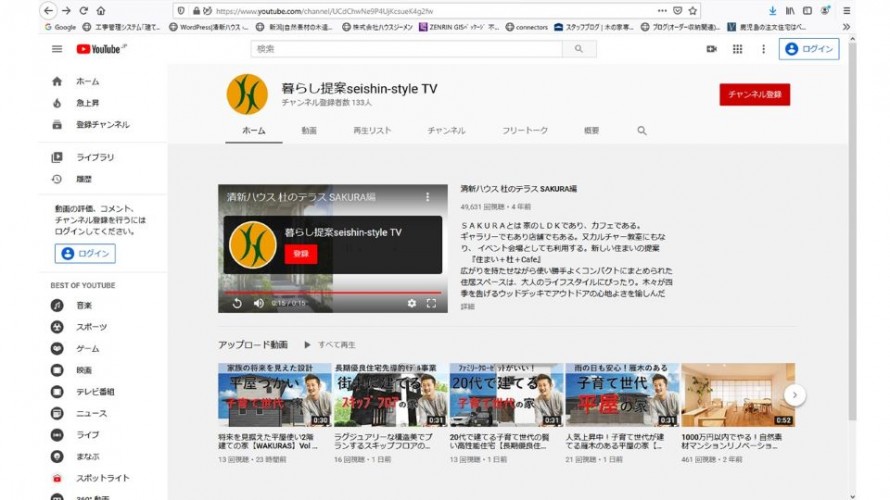
Task: Mute the featured video volume
Action: [x=259, y=303]
